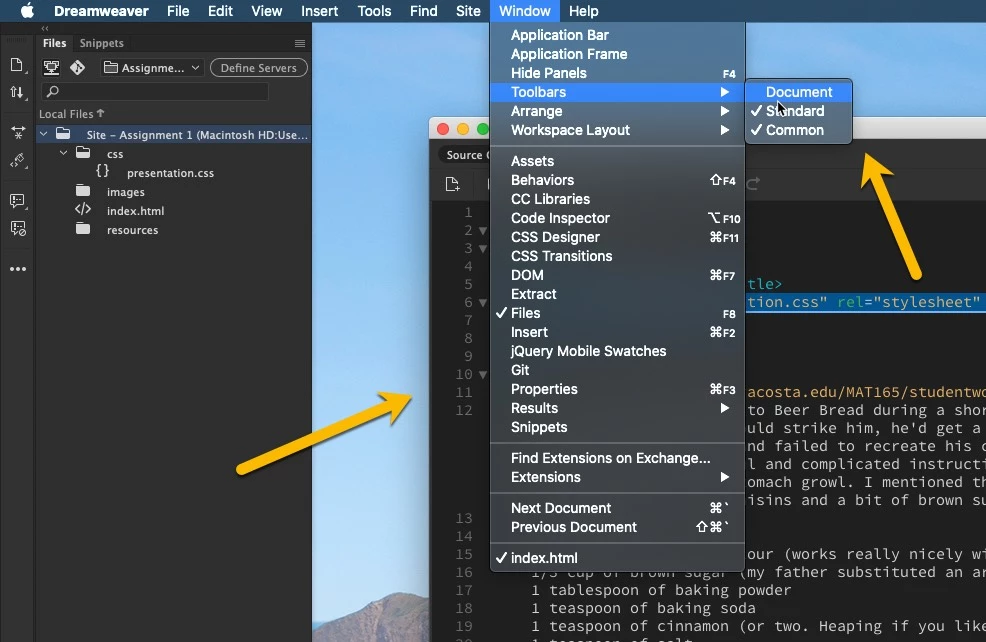This screenshot has width=986, height=642.
Task: Open the File menu
Action: [178, 11]
